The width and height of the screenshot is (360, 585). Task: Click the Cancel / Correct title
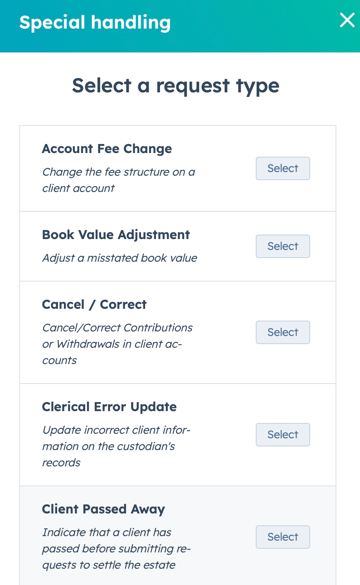pos(94,304)
